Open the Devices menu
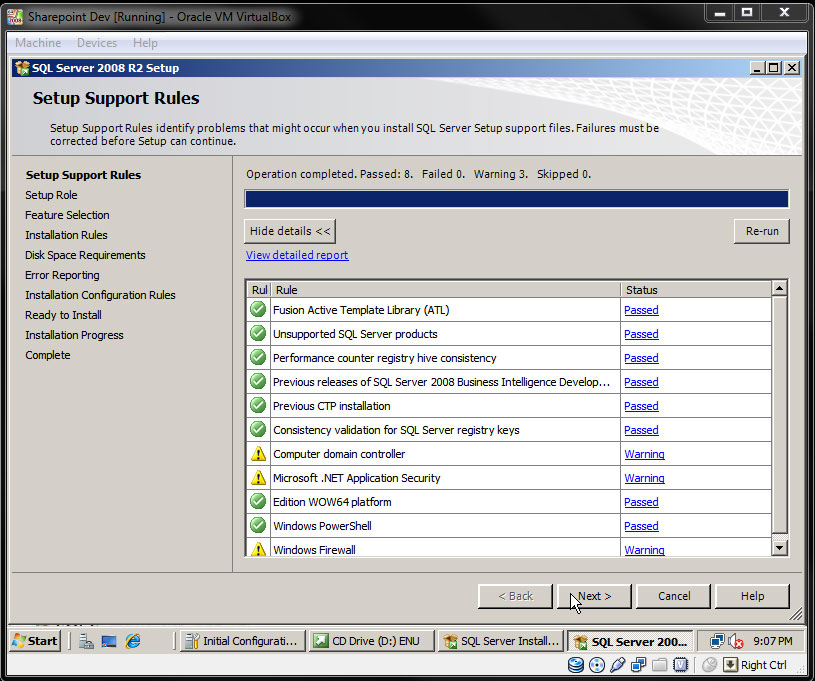This screenshot has width=815, height=681. click(97, 43)
